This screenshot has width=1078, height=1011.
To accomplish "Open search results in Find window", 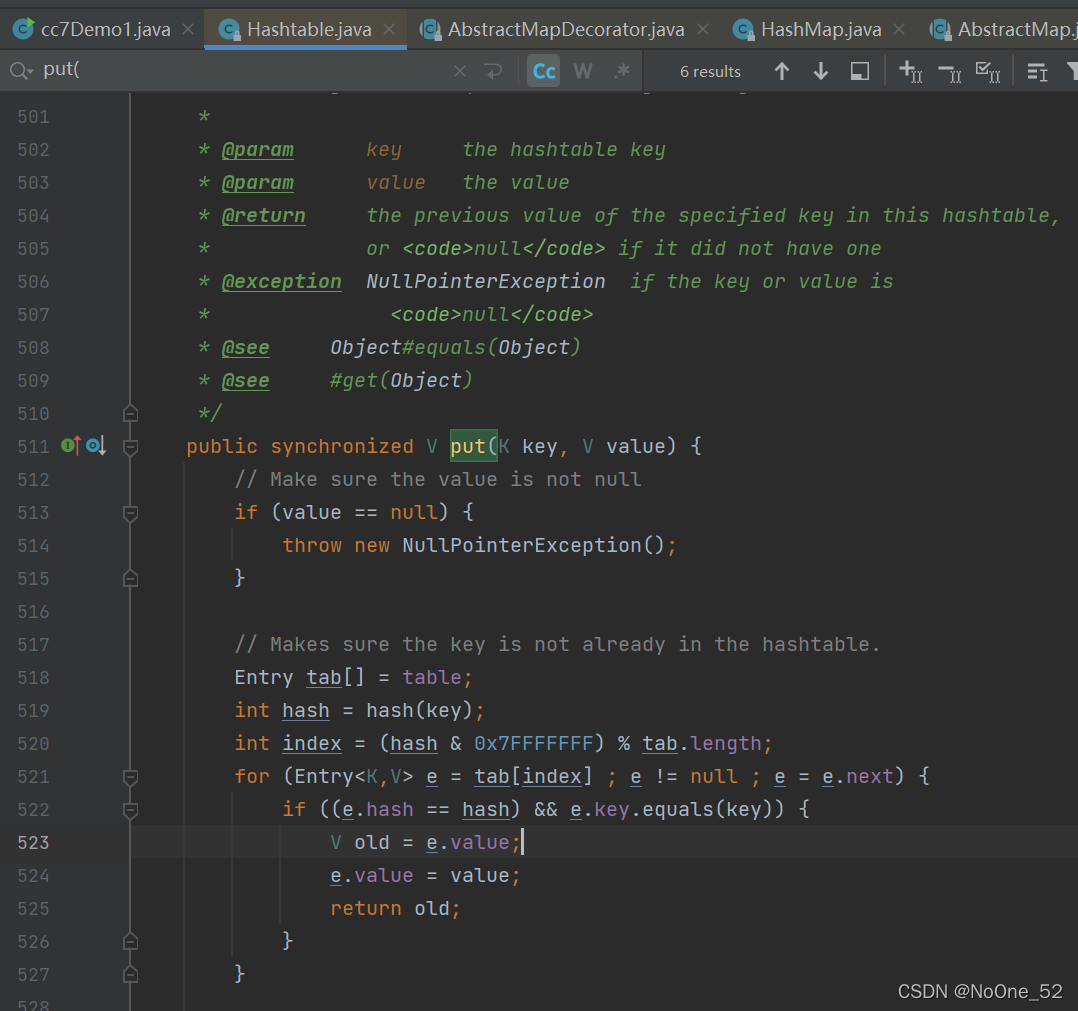I will [x=860, y=71].
